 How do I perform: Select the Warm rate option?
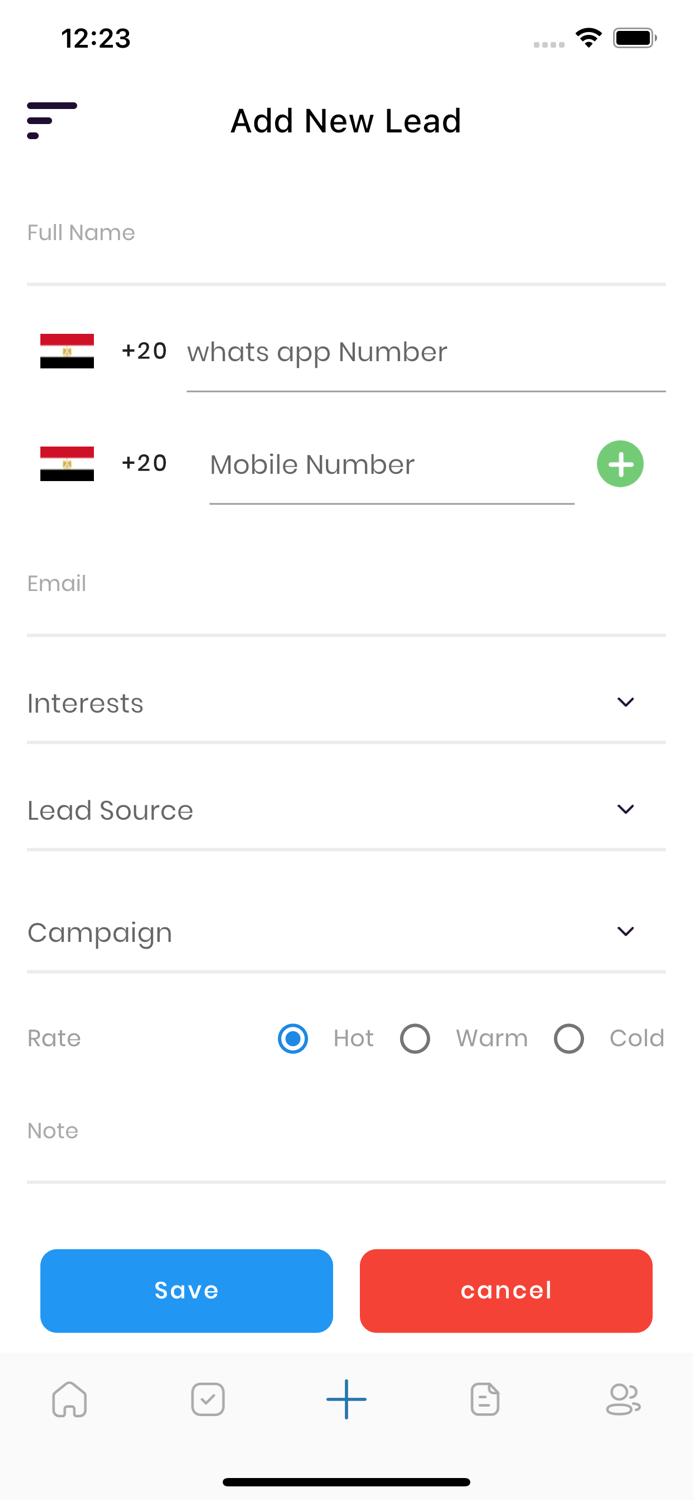point(415,1039)
